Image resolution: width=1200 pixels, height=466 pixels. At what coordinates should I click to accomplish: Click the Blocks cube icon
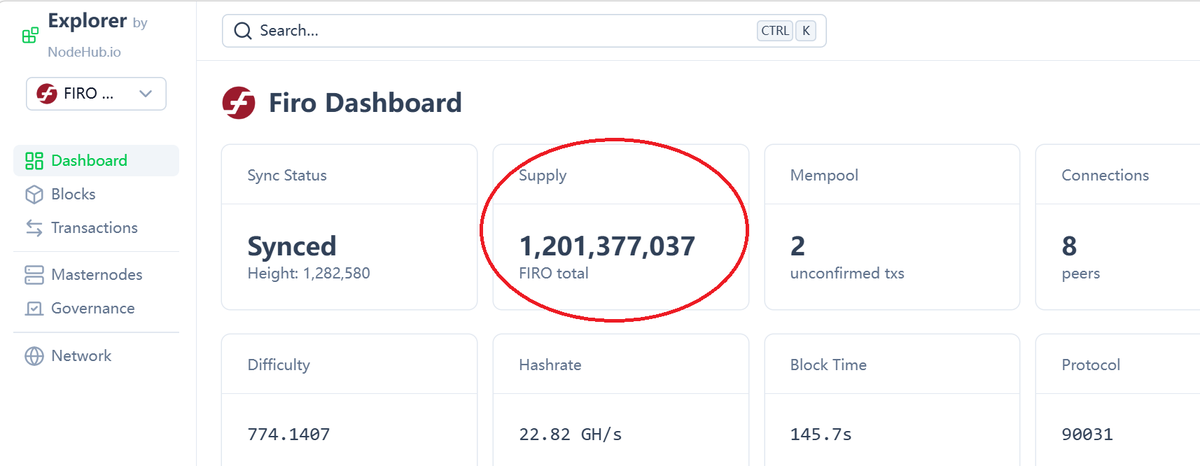(x=34, y=194)
